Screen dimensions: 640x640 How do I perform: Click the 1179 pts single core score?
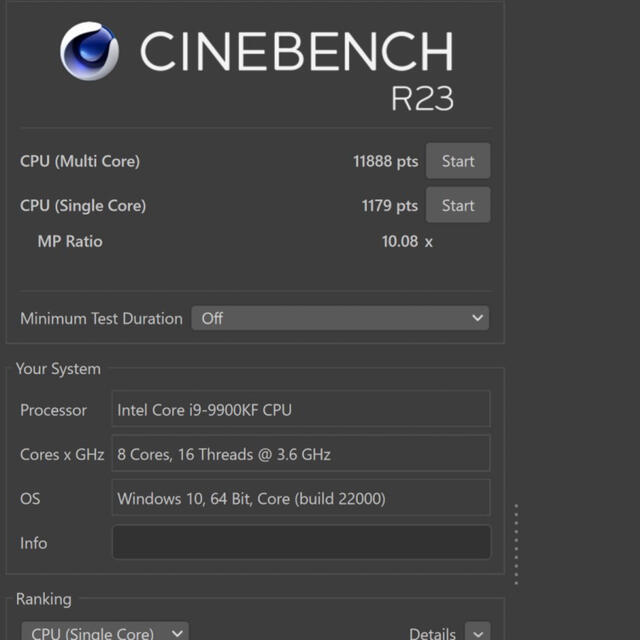click(x=390, y=205)
